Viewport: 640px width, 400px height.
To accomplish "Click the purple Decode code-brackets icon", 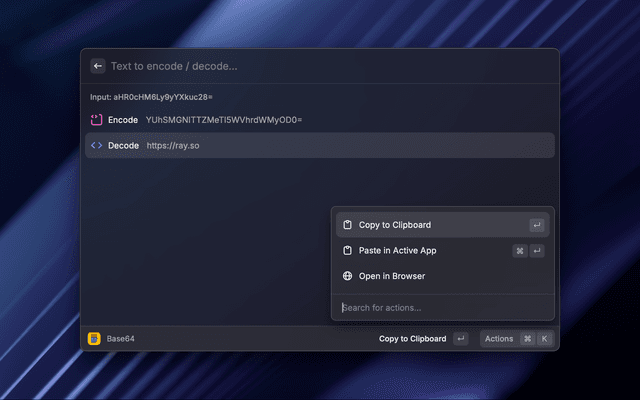I will [x=97, y=145].
